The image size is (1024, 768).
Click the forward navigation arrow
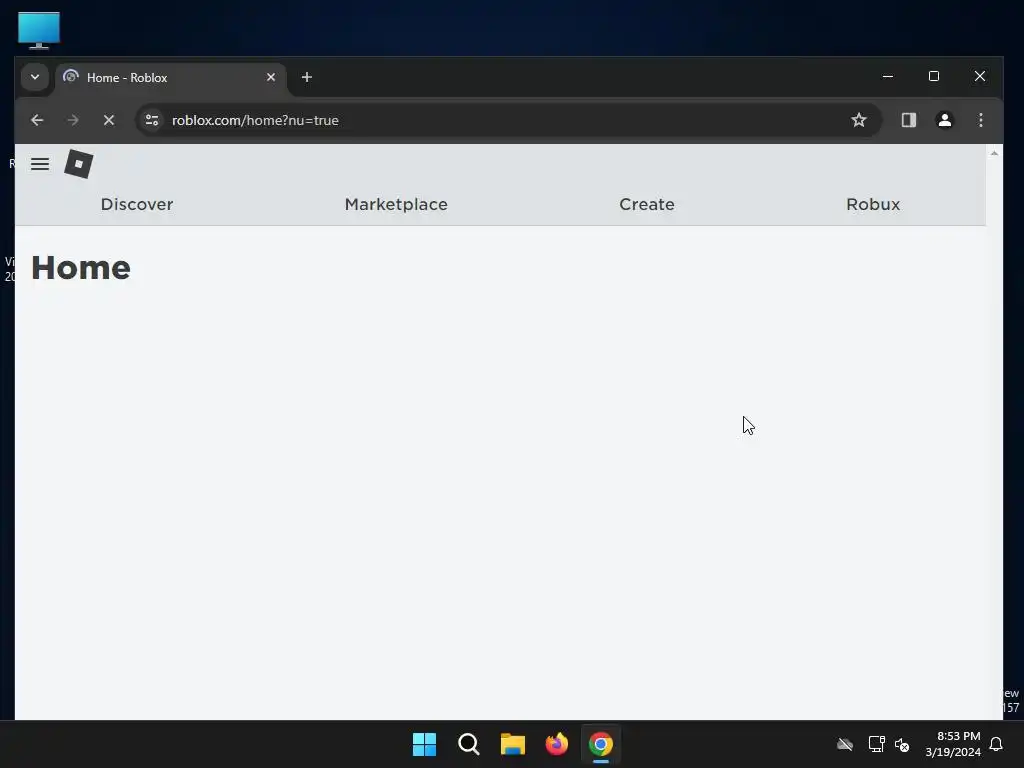click(73, 120)
